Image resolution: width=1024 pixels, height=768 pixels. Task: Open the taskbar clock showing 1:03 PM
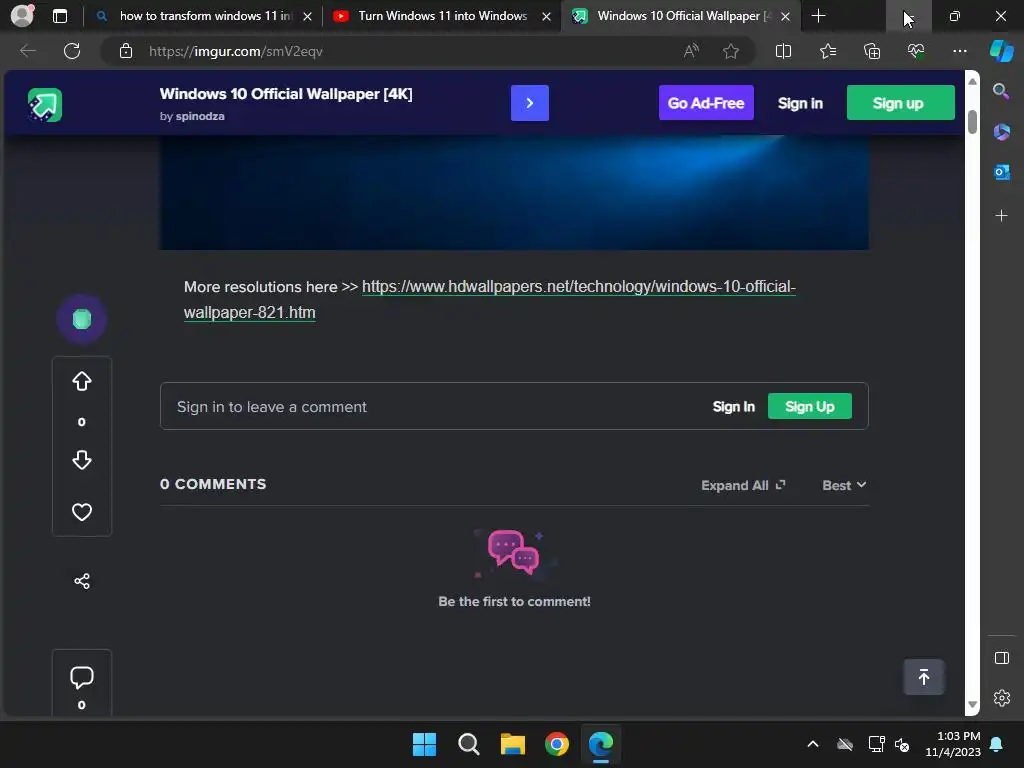[953, 744]
